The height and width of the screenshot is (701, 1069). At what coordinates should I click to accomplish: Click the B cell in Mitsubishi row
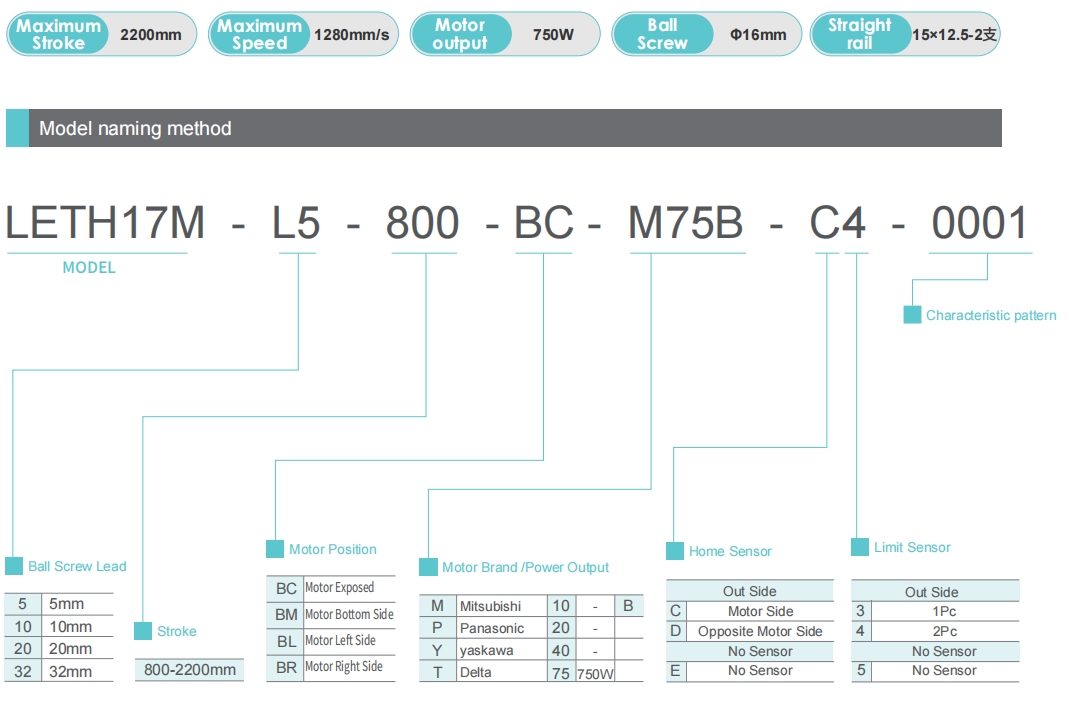point(628,606)
